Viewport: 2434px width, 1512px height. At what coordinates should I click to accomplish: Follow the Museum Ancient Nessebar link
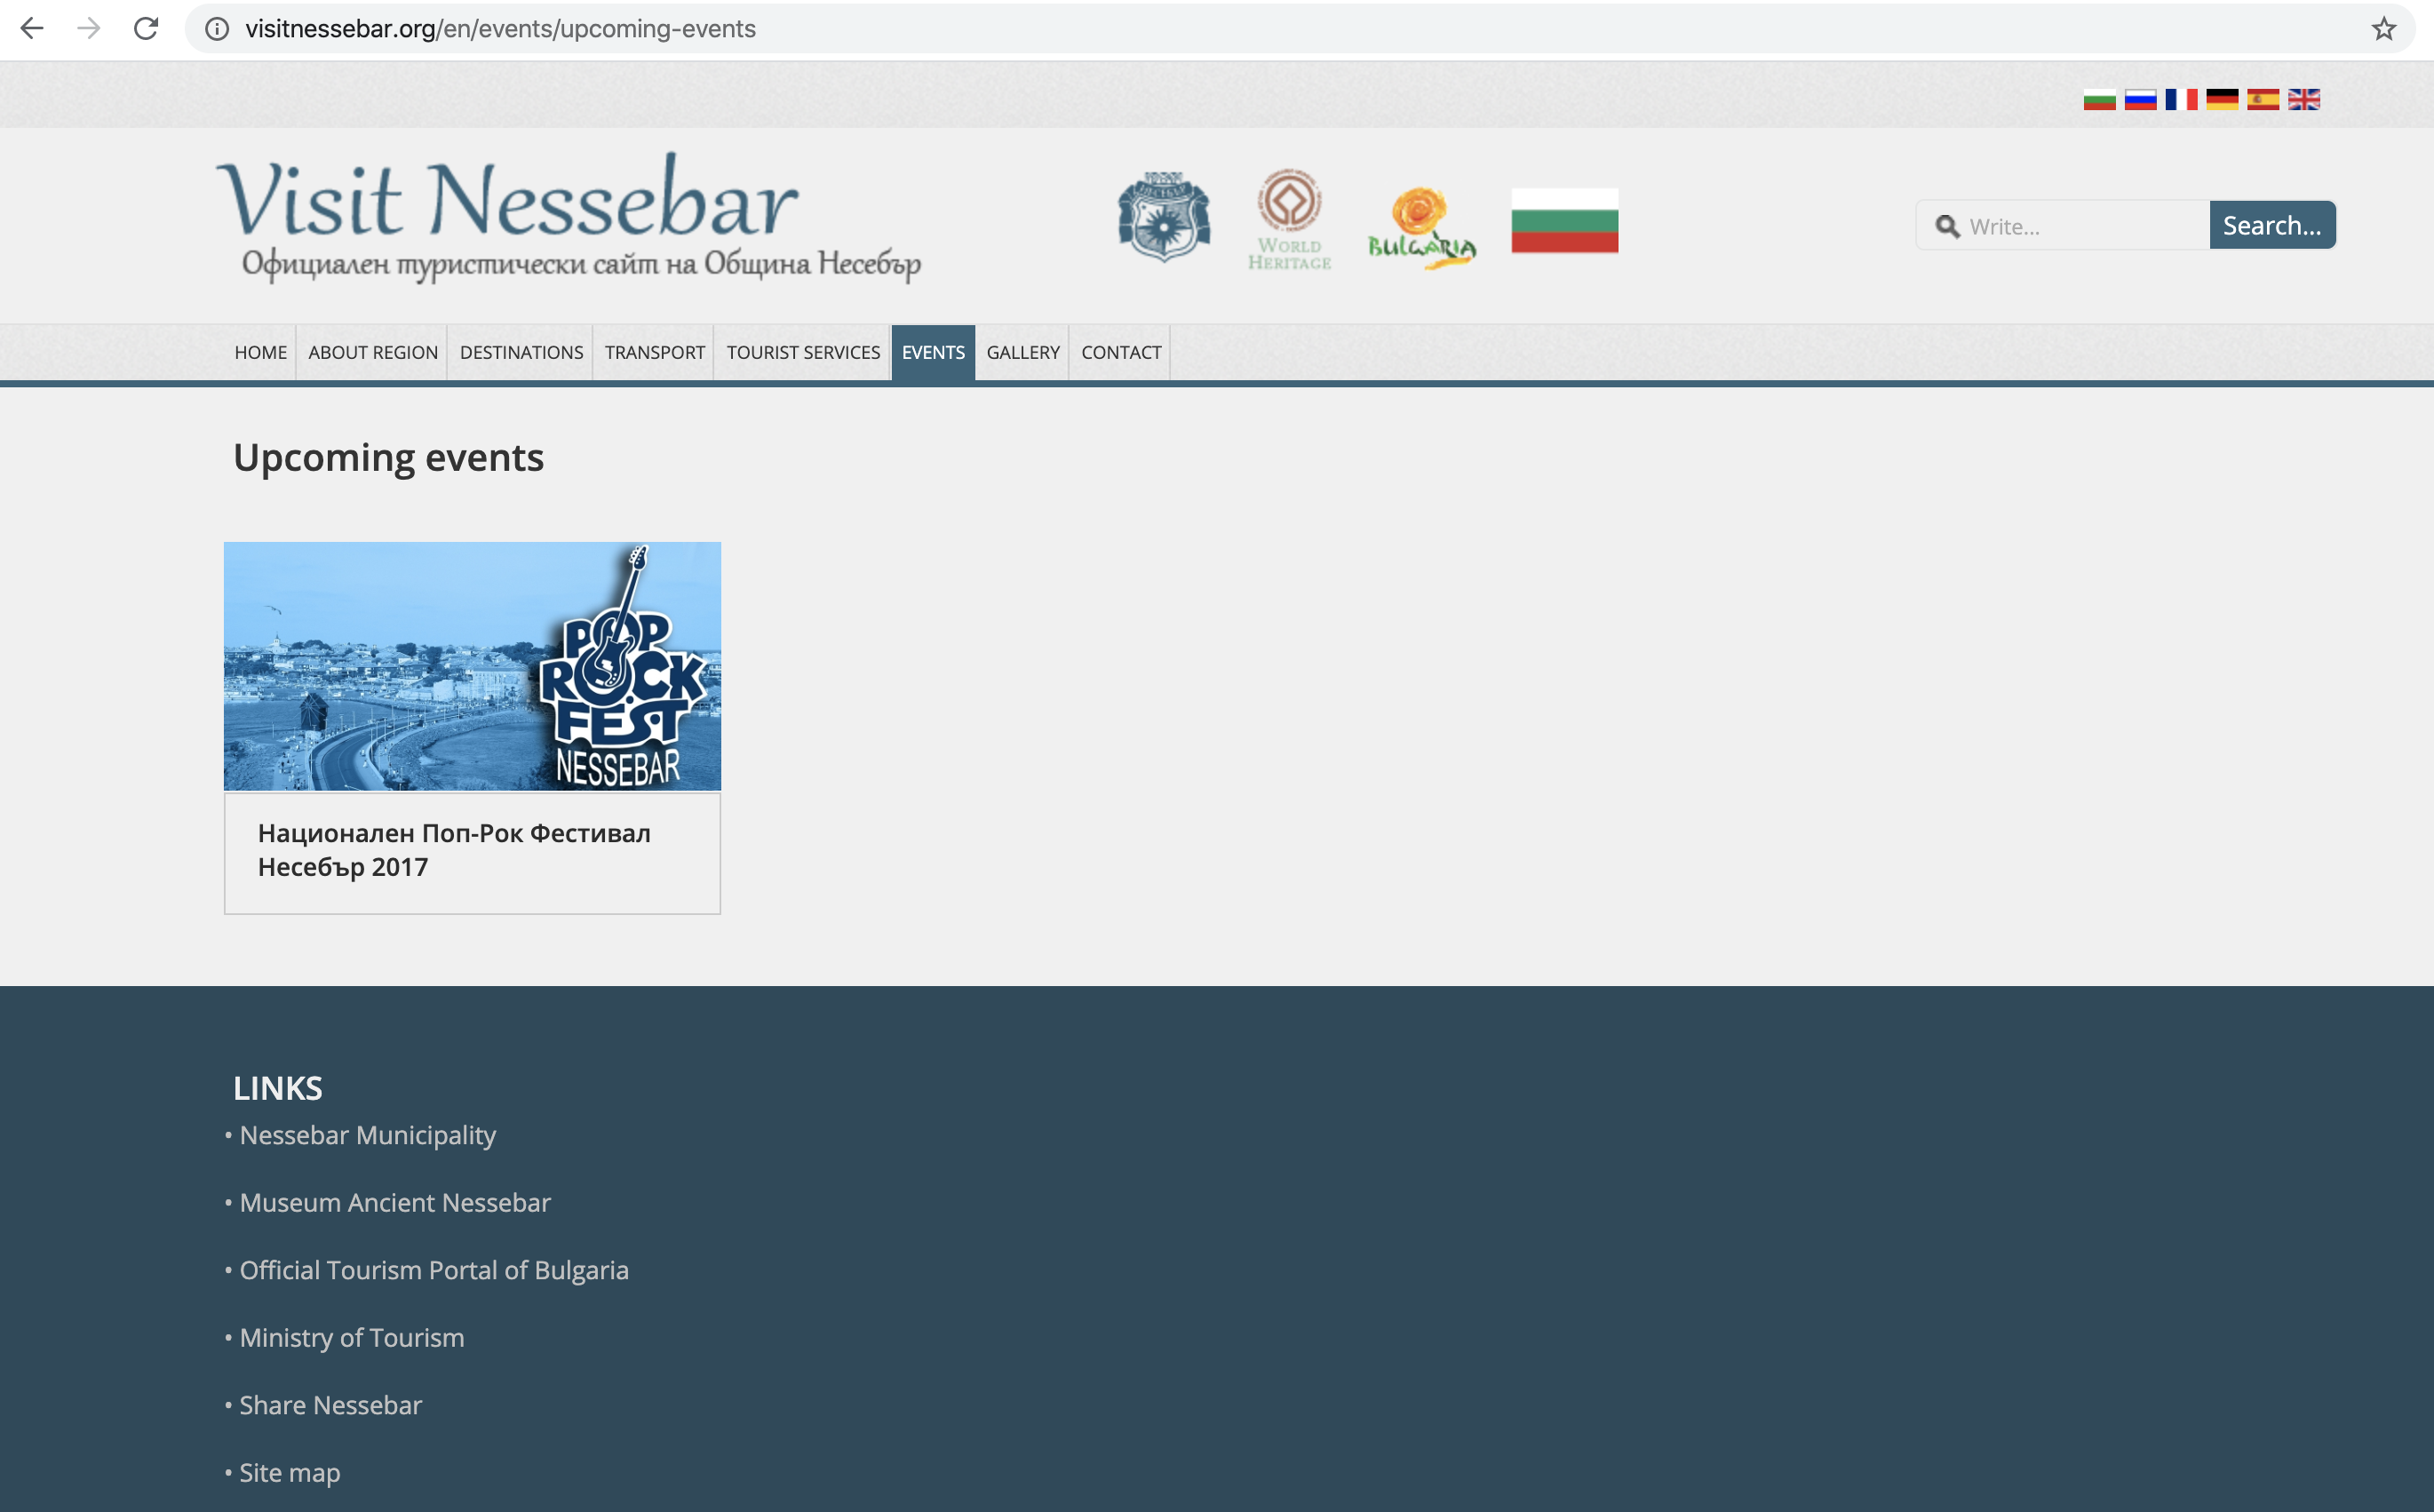tap(395, 1203)
